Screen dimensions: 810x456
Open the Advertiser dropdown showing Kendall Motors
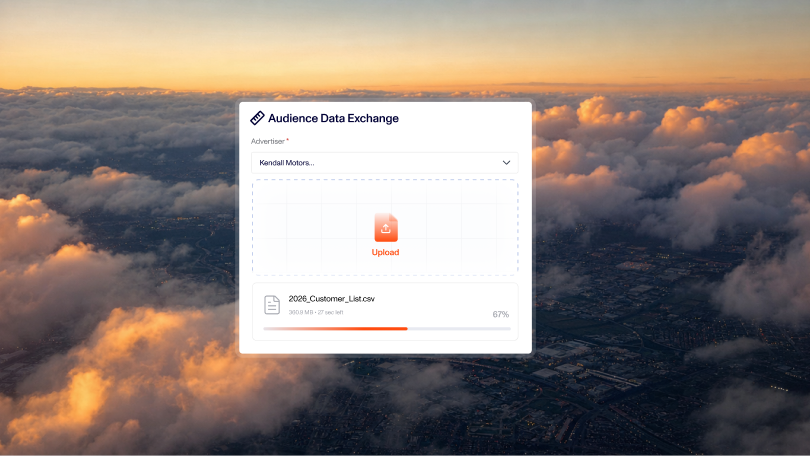click(x=385, y=163)
